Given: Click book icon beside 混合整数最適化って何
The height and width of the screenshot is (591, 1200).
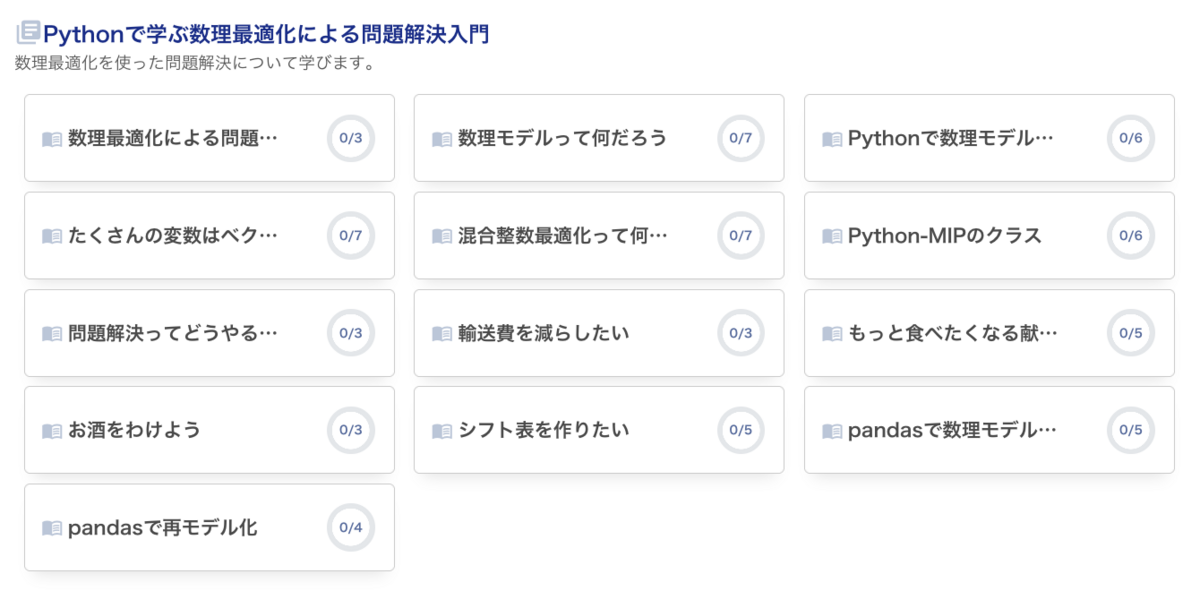Looking at the screenshot, I should pyautogui.click(x=442, y=236).
